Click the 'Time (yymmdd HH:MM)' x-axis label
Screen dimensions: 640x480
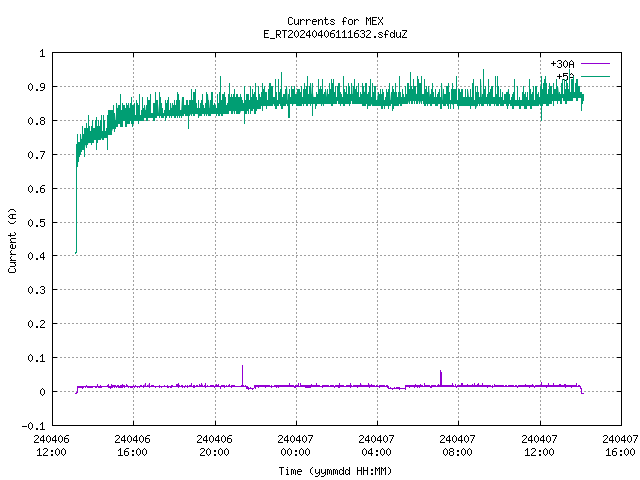pos(335,471)
